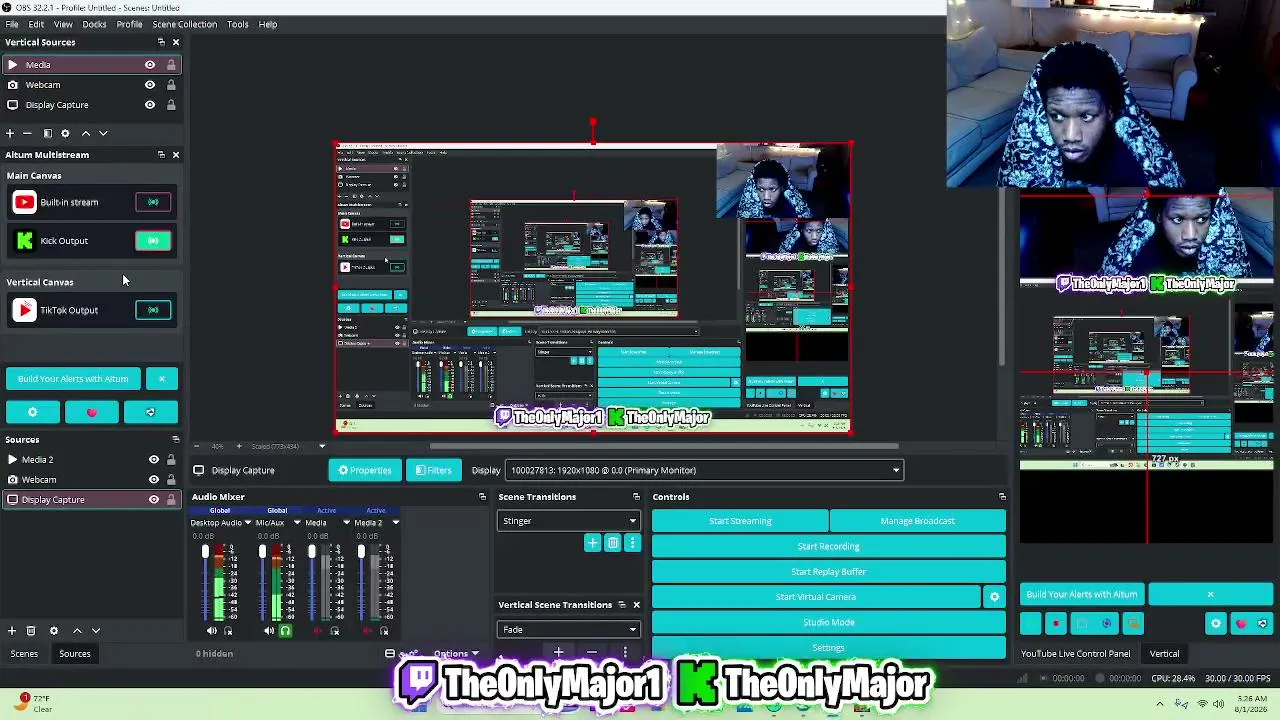Screen dimensions: 1280x720
Task: Toggle Built-in stream output on
Action: click(x=153, y=202)
